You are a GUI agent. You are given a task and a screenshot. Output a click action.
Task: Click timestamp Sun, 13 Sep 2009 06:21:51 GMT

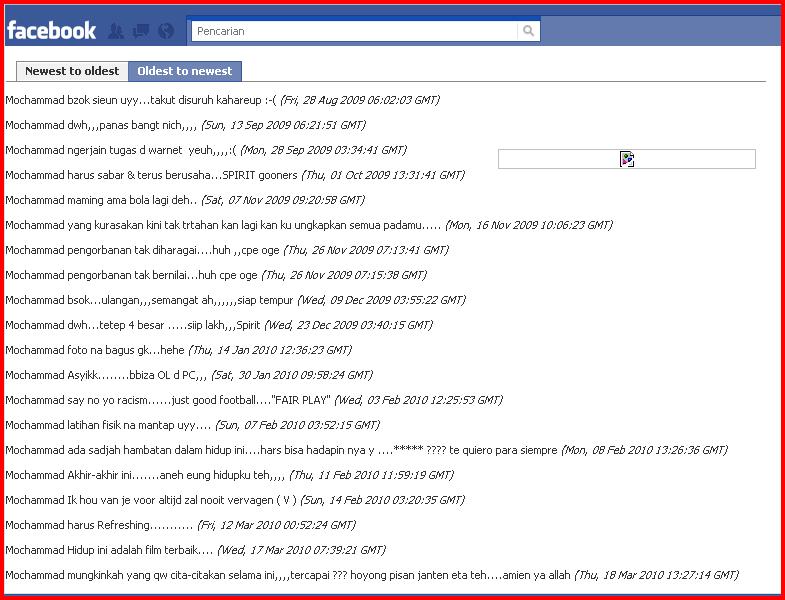(283, 125)
